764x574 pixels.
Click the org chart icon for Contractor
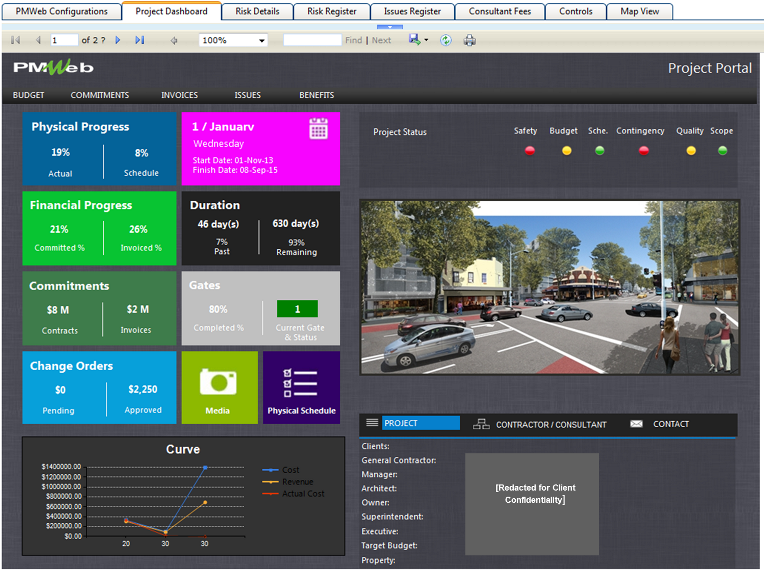click(x=481, y=424)
